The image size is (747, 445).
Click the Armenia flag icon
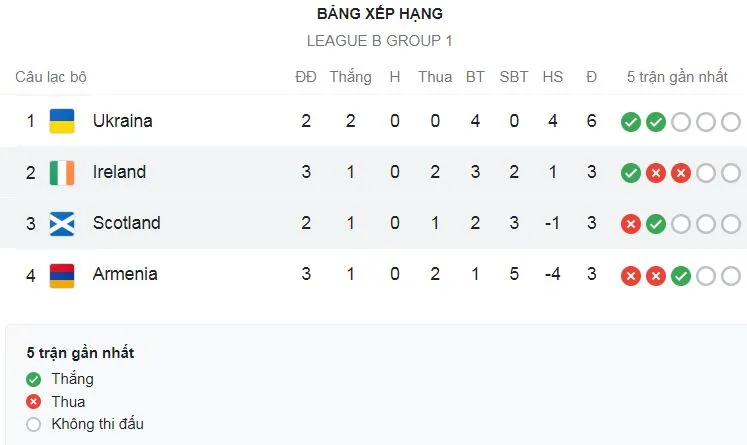click(x=62, y=274)
